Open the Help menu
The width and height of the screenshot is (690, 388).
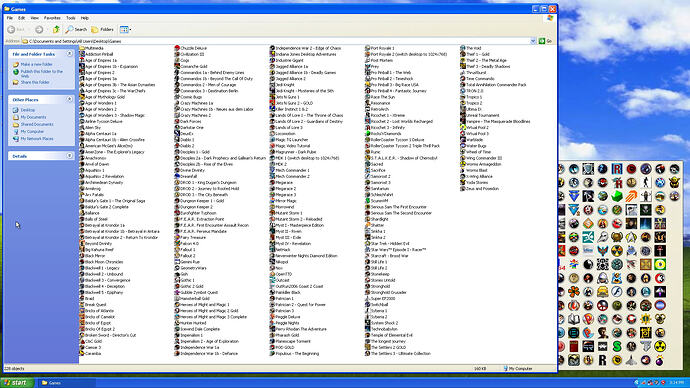84,18
